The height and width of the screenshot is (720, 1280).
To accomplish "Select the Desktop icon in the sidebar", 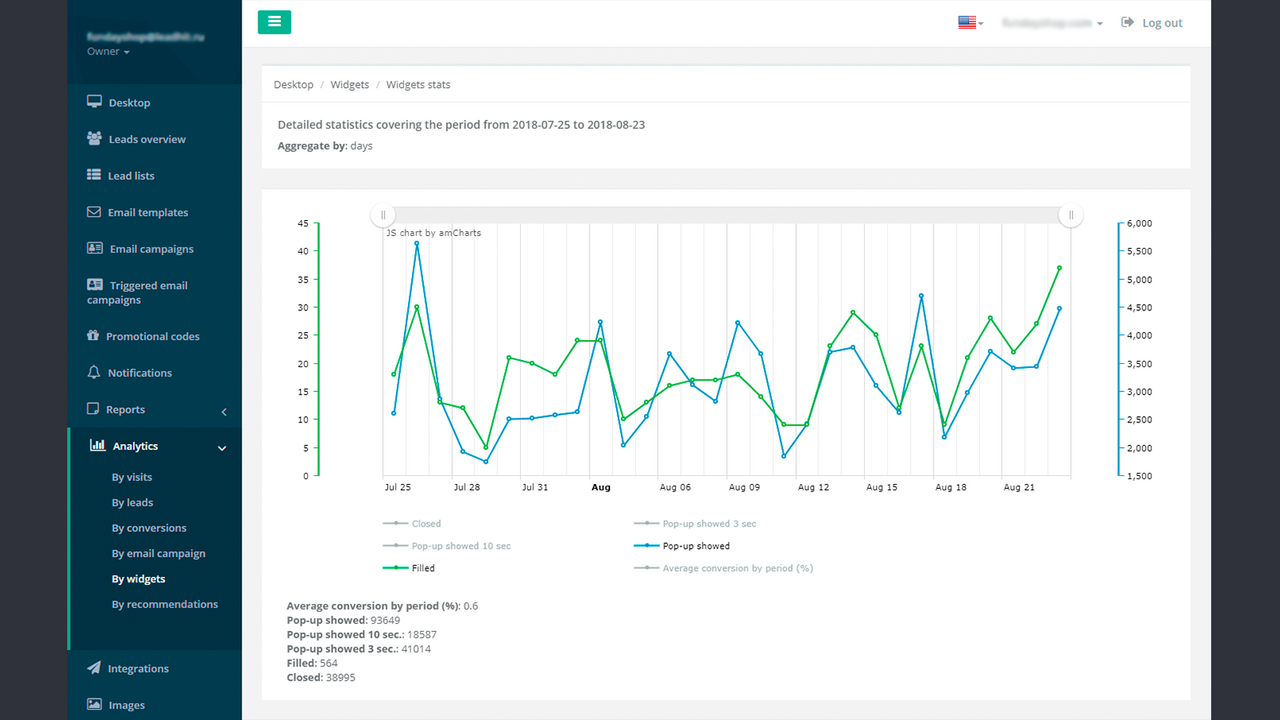I will coord(92,102).
